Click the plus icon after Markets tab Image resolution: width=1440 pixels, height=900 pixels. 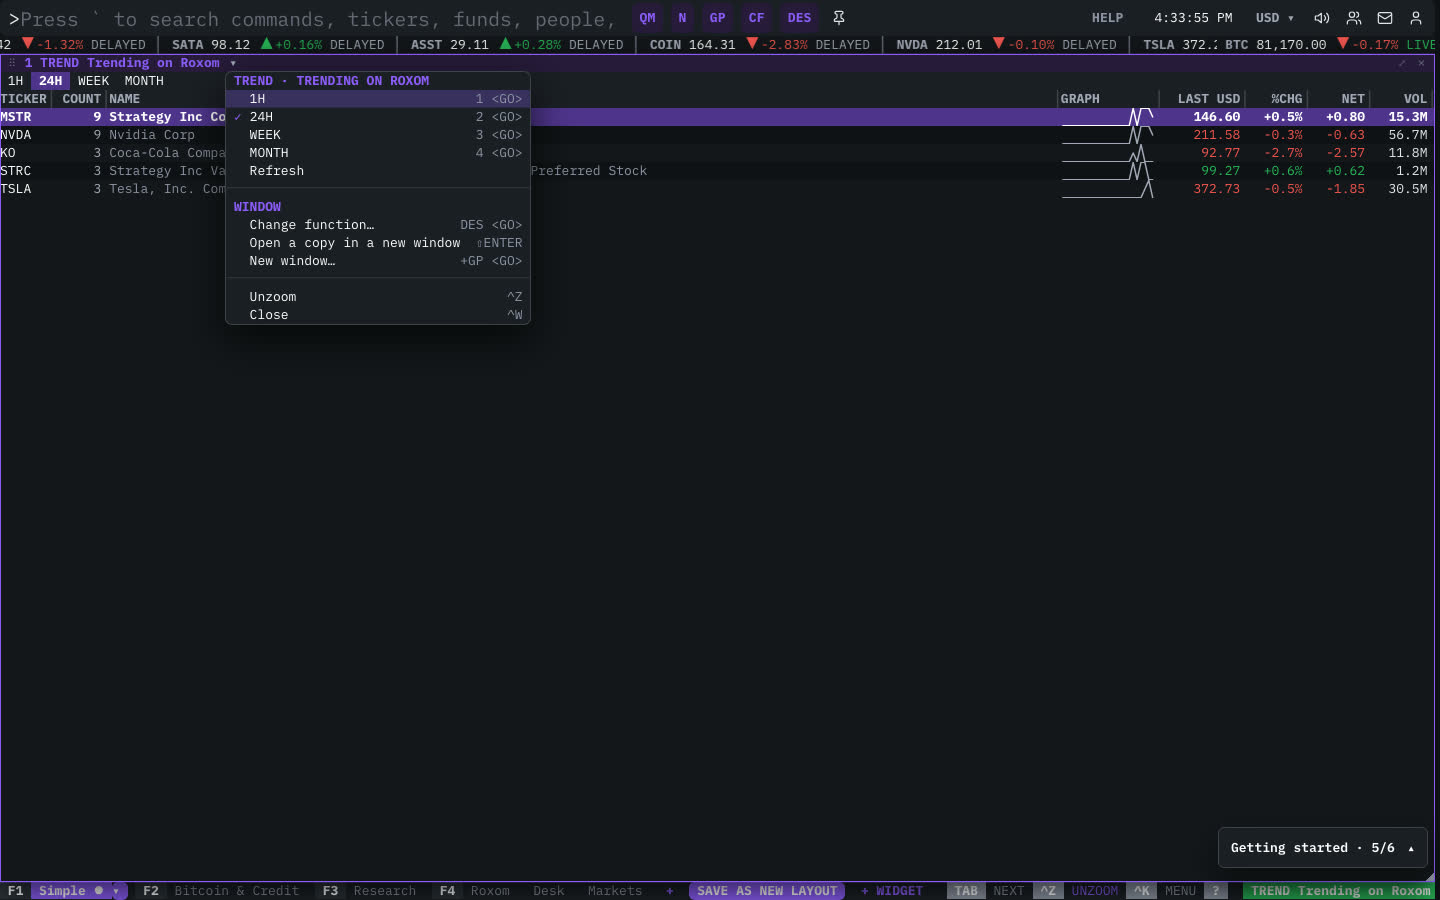point(670,891)
